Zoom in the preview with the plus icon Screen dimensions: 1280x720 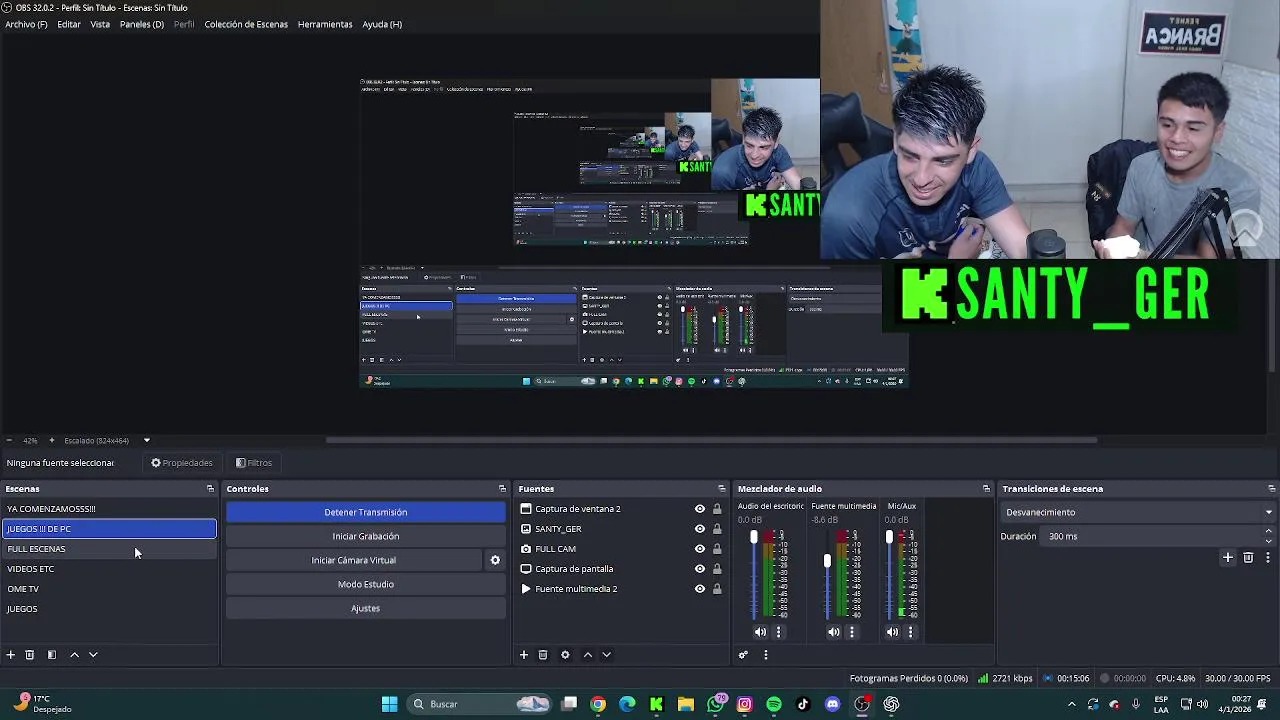click(52, 441)
